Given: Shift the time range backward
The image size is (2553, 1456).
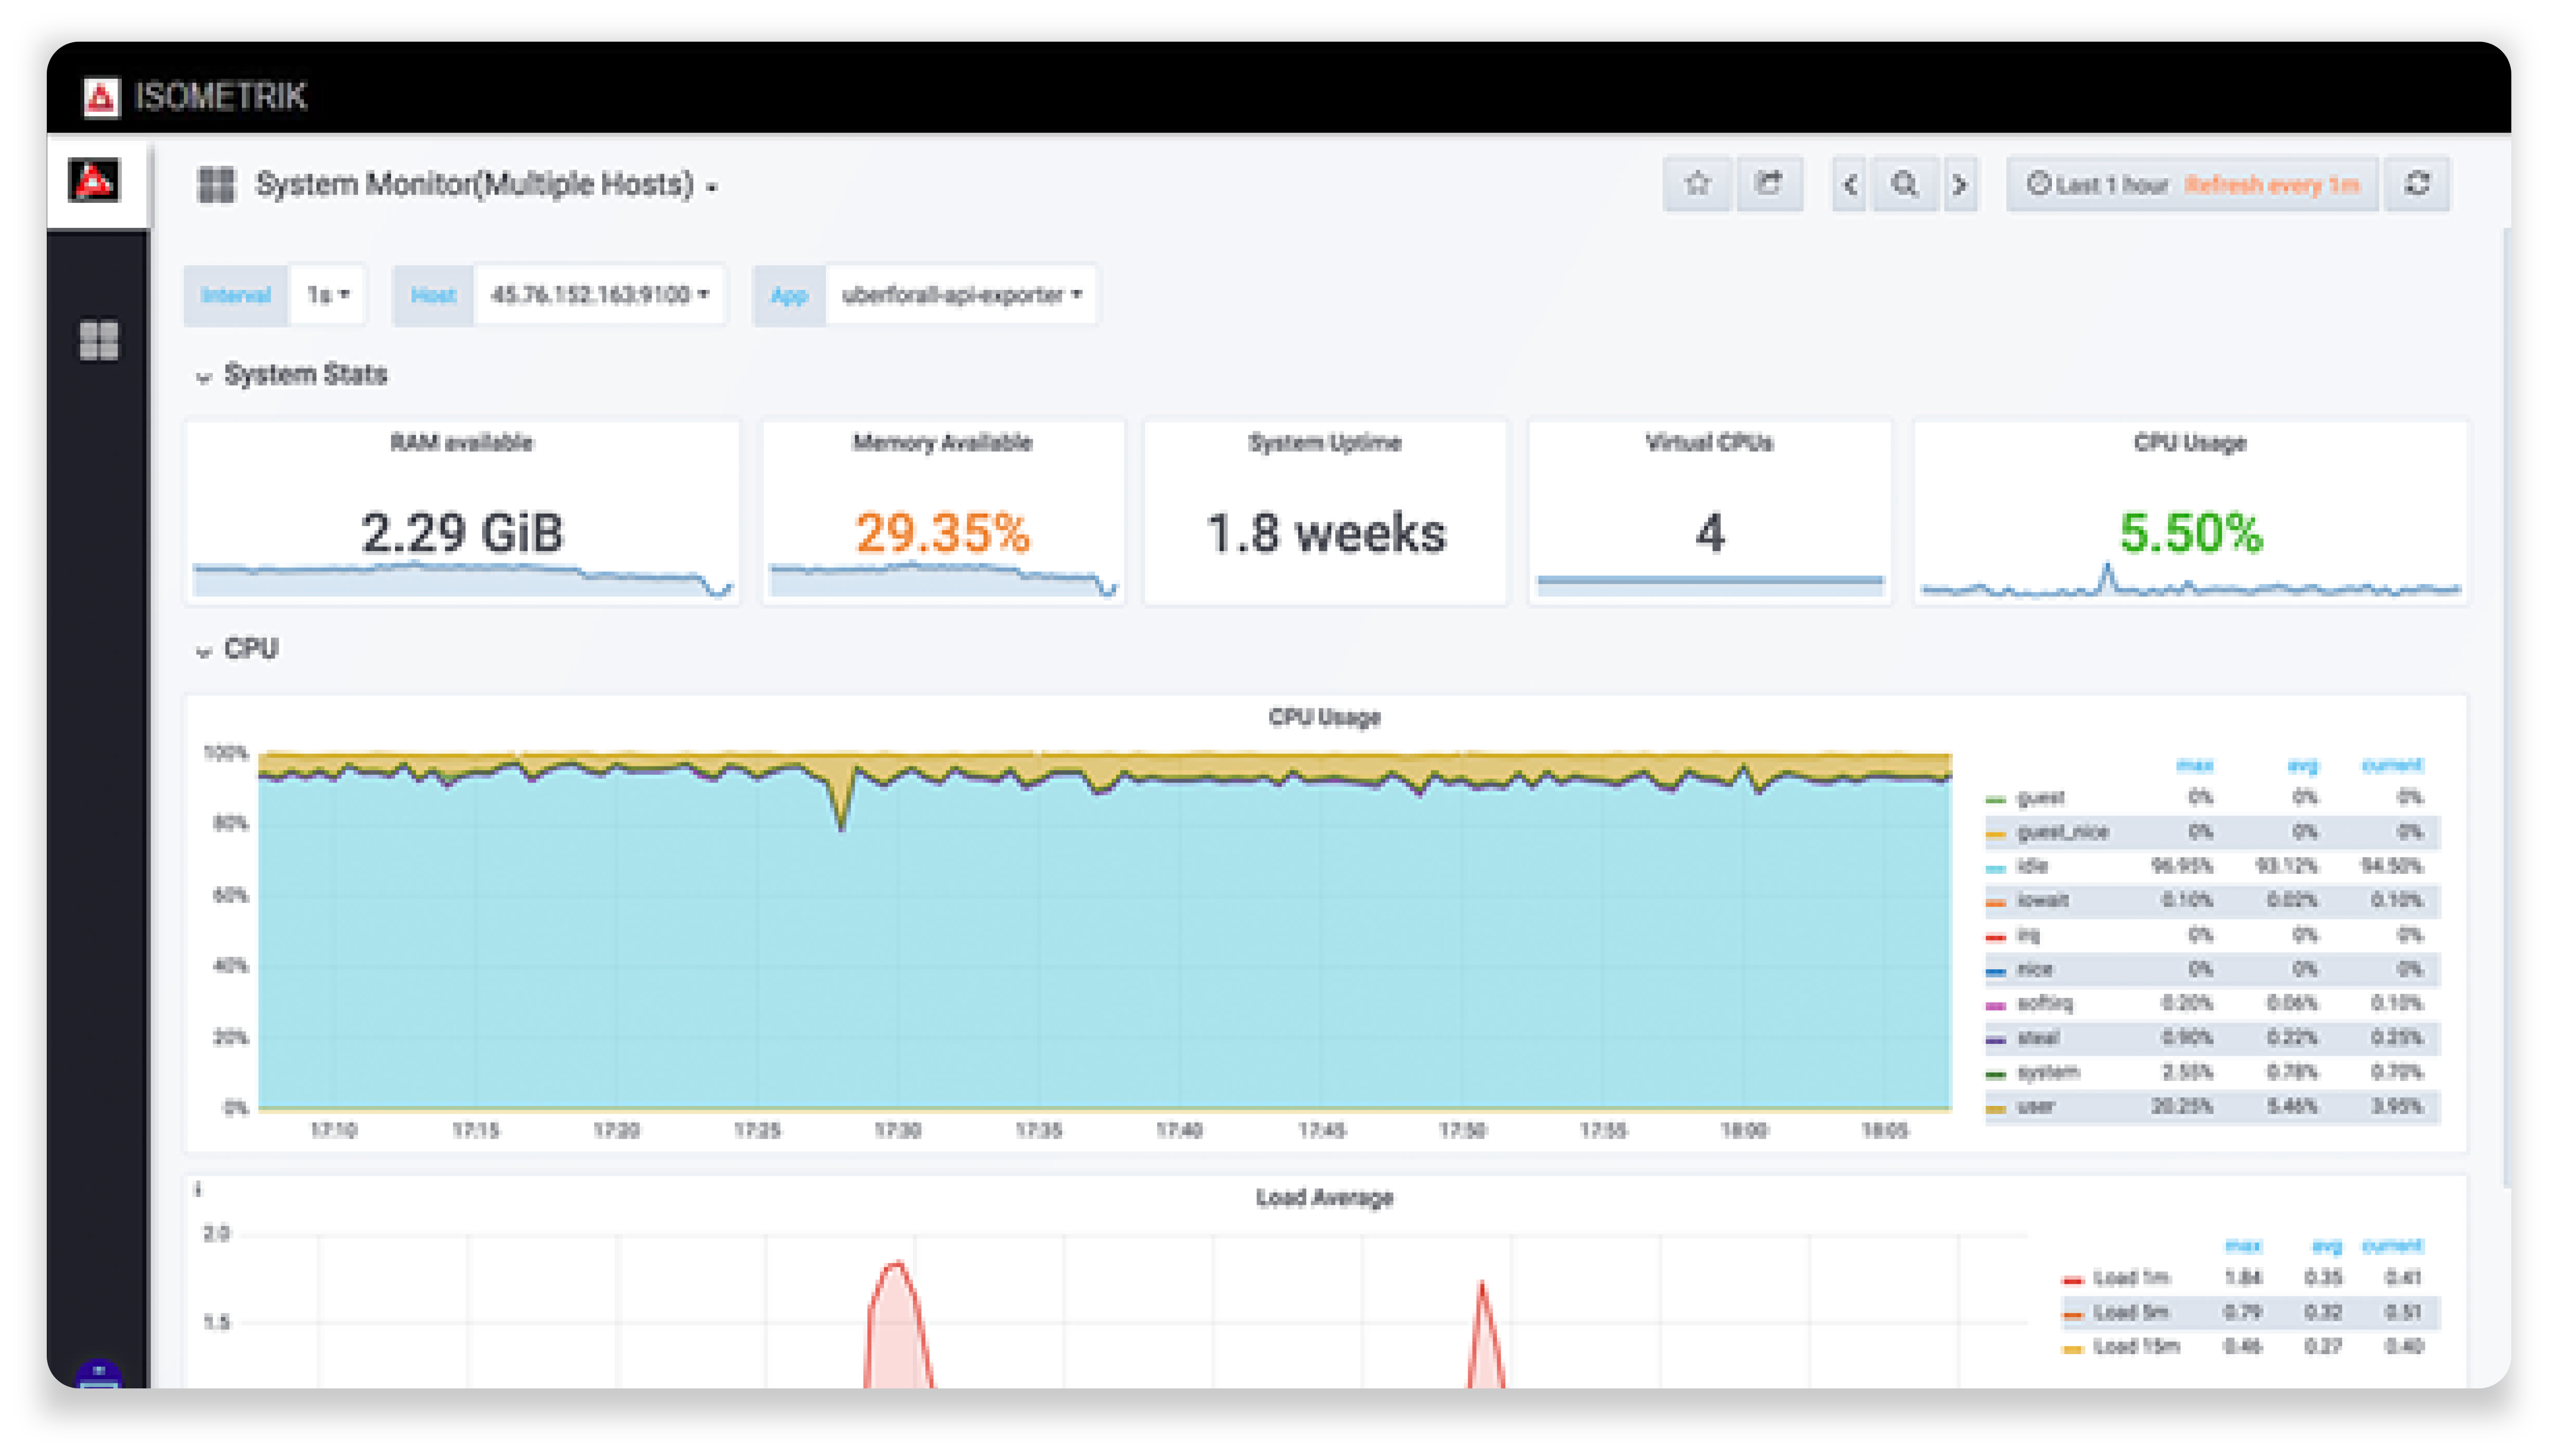Looking at the screenshot, I should [1849, 184].
